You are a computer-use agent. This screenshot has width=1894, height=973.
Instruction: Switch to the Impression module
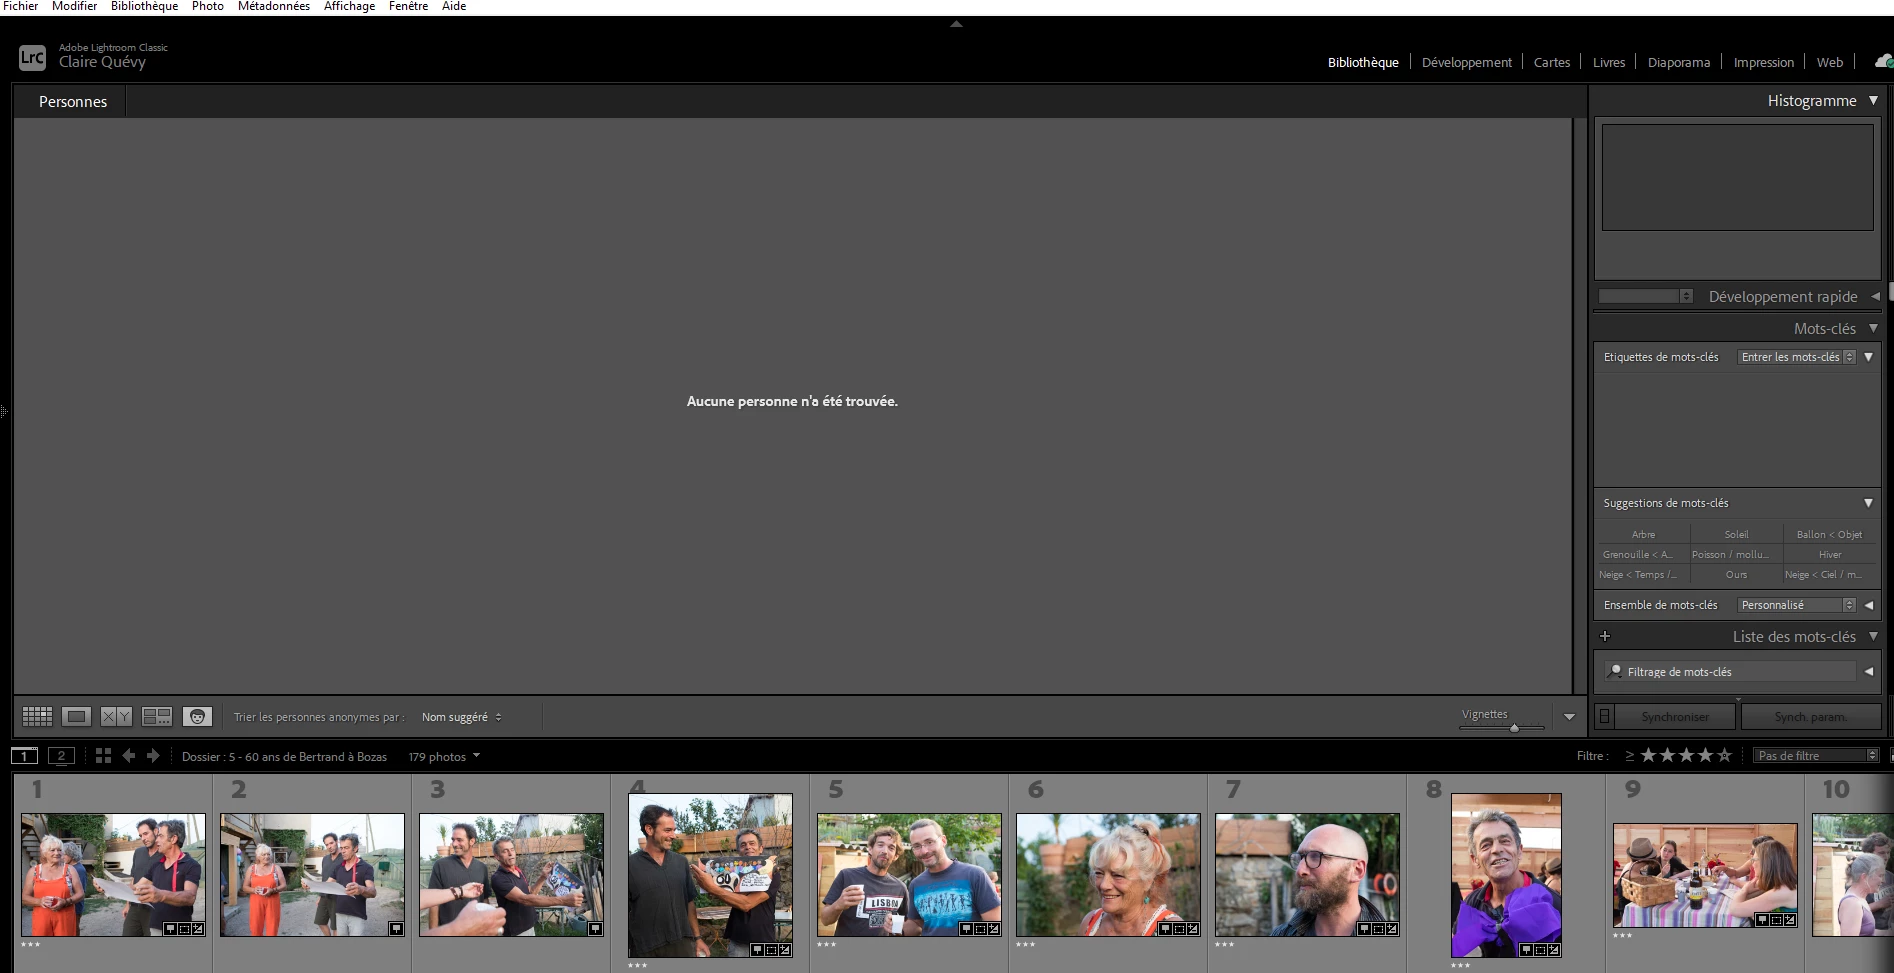click(x=1764, y=62)
